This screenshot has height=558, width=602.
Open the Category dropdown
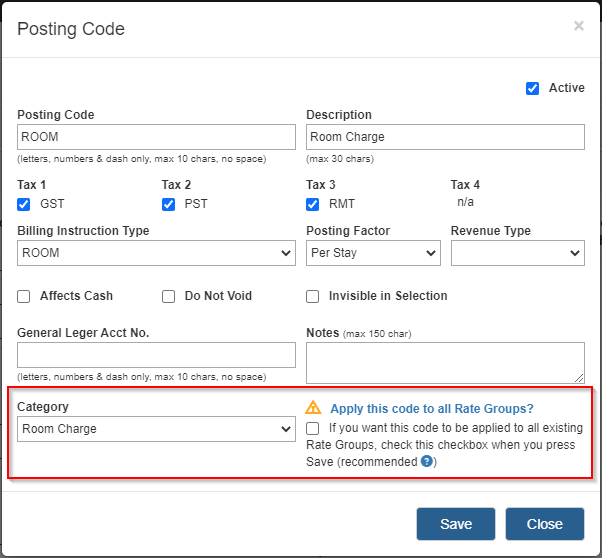(x=156, y=429)
